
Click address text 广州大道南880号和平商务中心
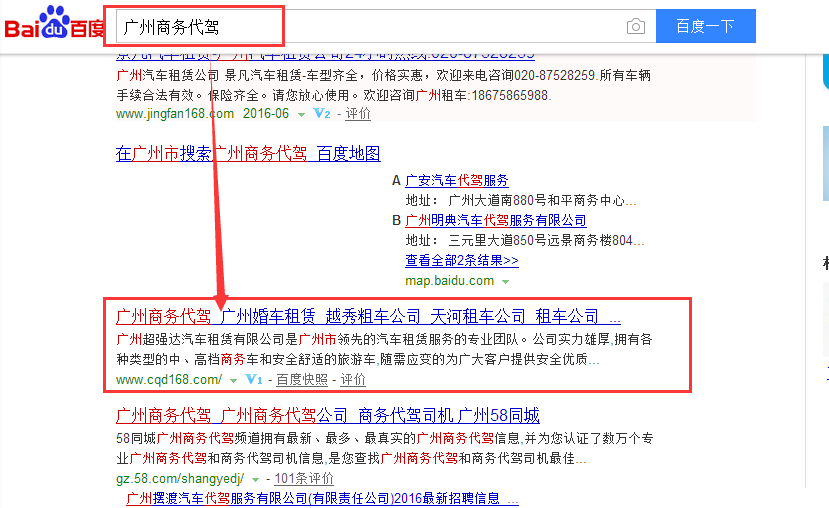click(x=542, y=201)
